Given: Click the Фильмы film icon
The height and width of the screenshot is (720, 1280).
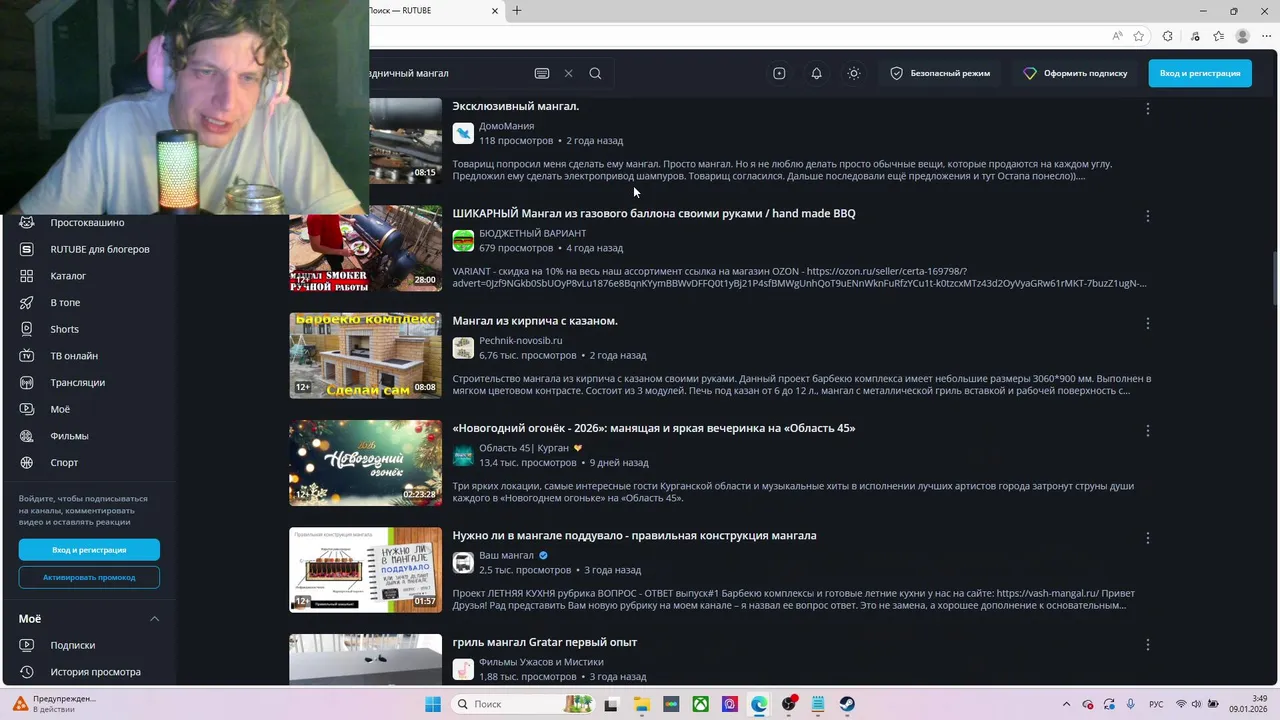Looking at the screenshot, I should [x=27, y=436].
